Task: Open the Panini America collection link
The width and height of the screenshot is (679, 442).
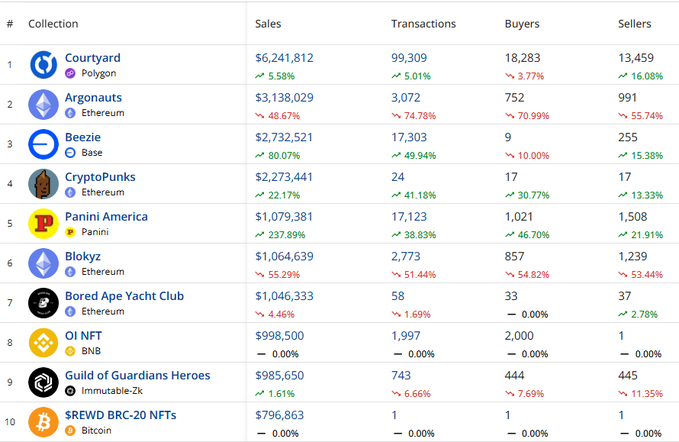Action: 106,216
